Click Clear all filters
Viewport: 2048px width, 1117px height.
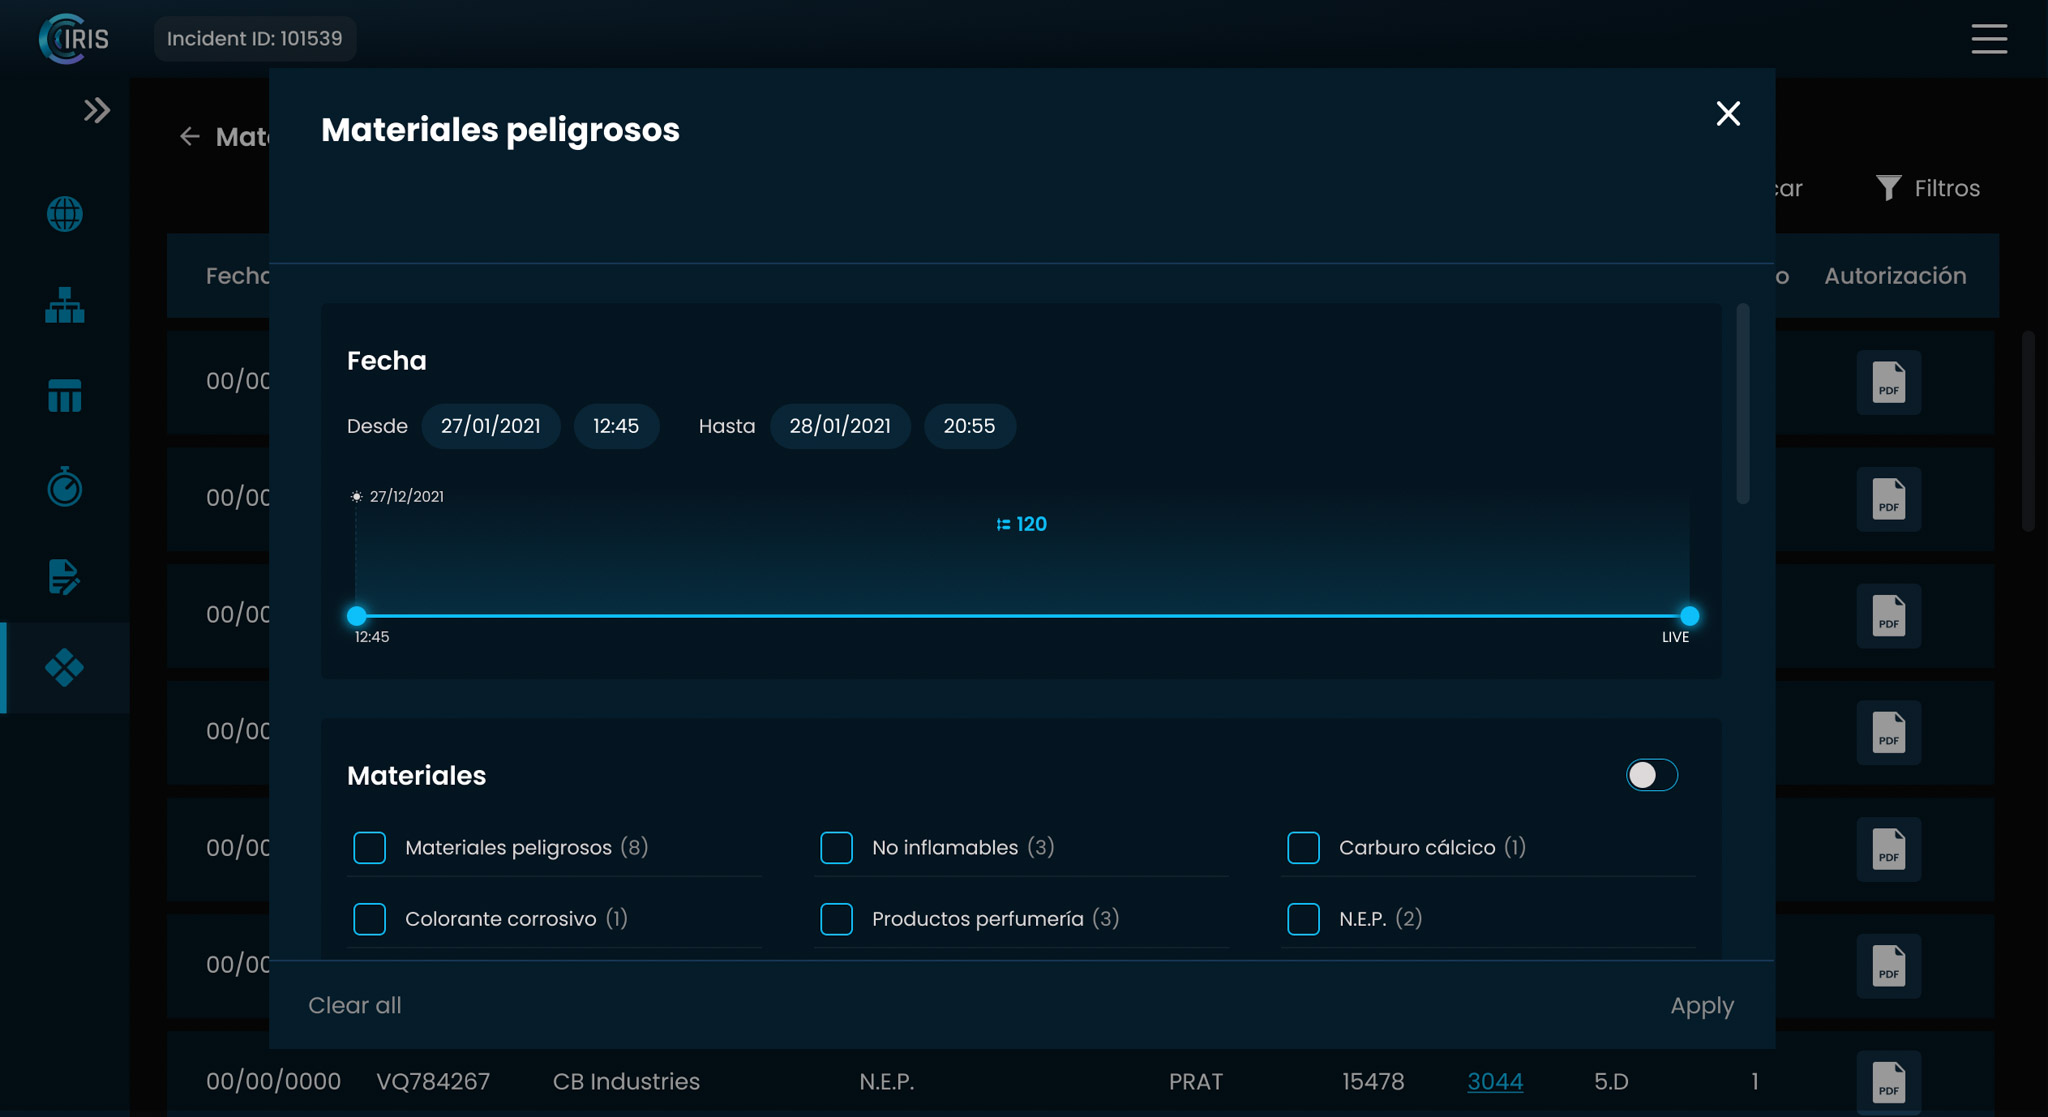pyautogui.click(x=354, y=1006)
